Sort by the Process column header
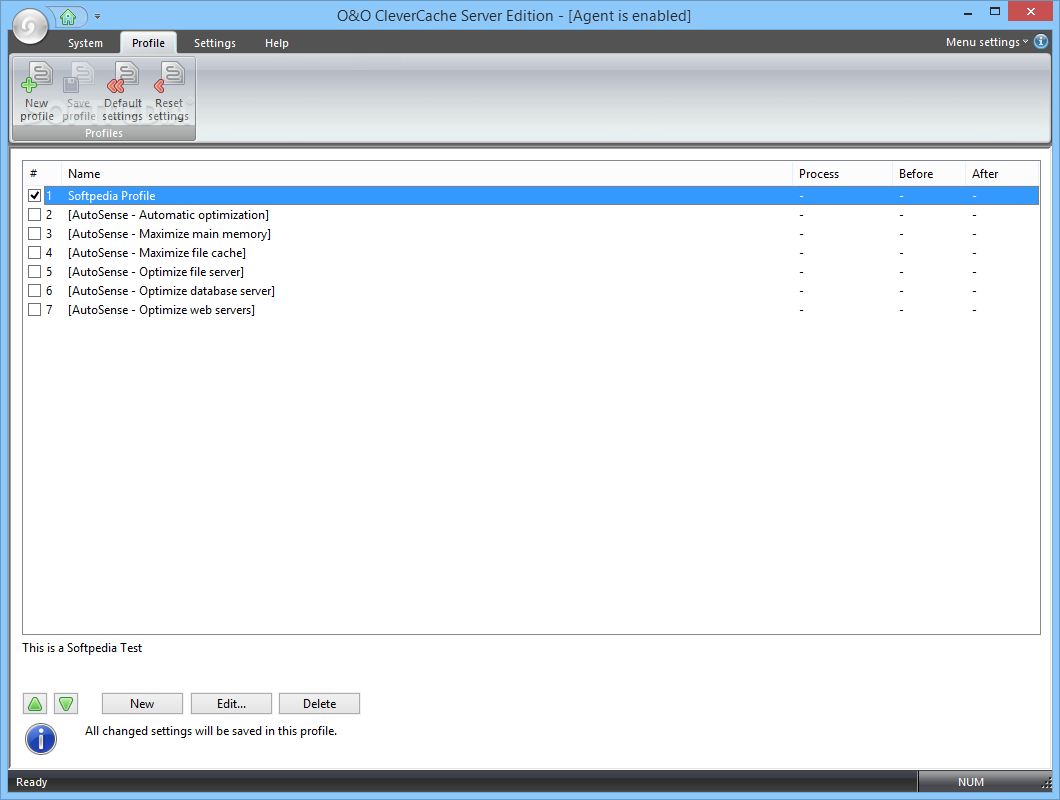This screenshot has width=1060, height=800. (842, 174)
